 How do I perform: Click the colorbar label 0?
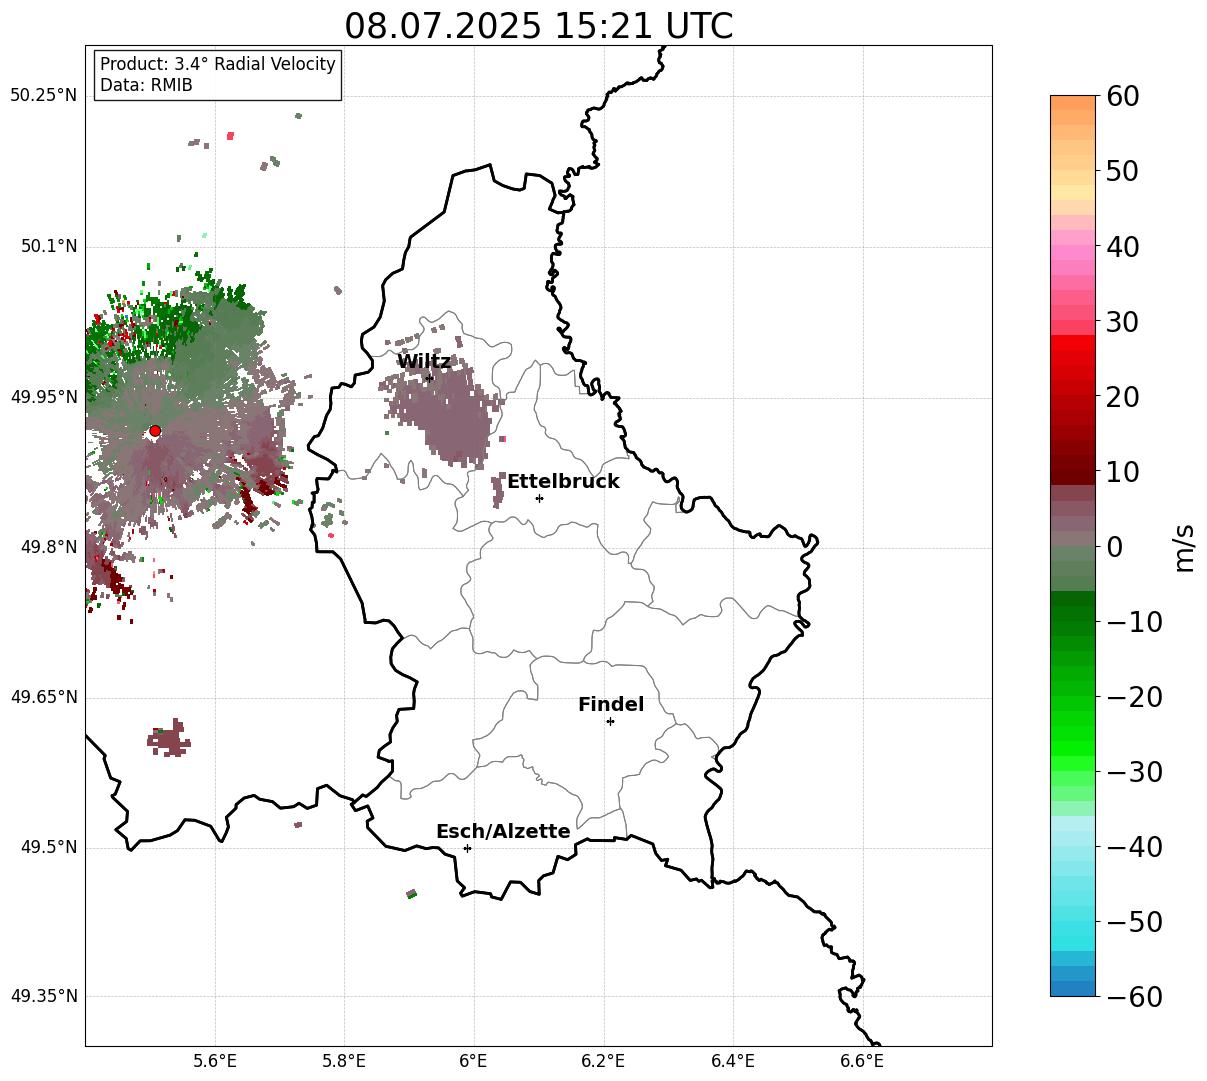[1114, 547]
